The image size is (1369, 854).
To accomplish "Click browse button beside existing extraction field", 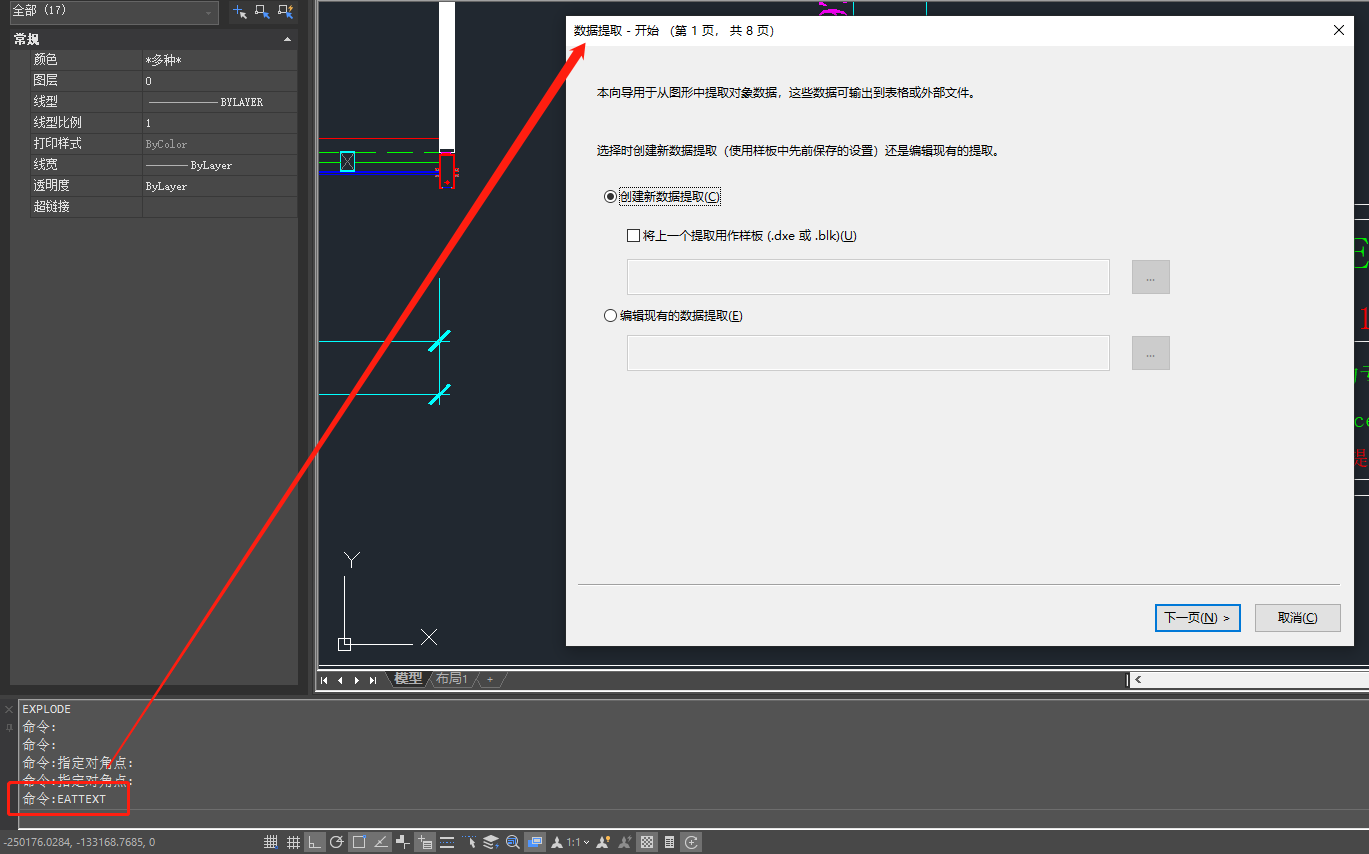I will click(x=1150, y=353).
